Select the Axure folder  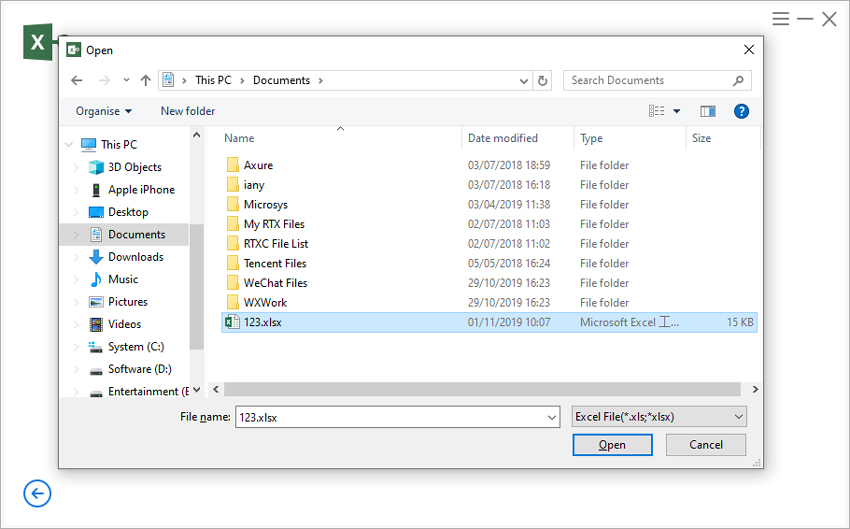click(x=258, y=165)
